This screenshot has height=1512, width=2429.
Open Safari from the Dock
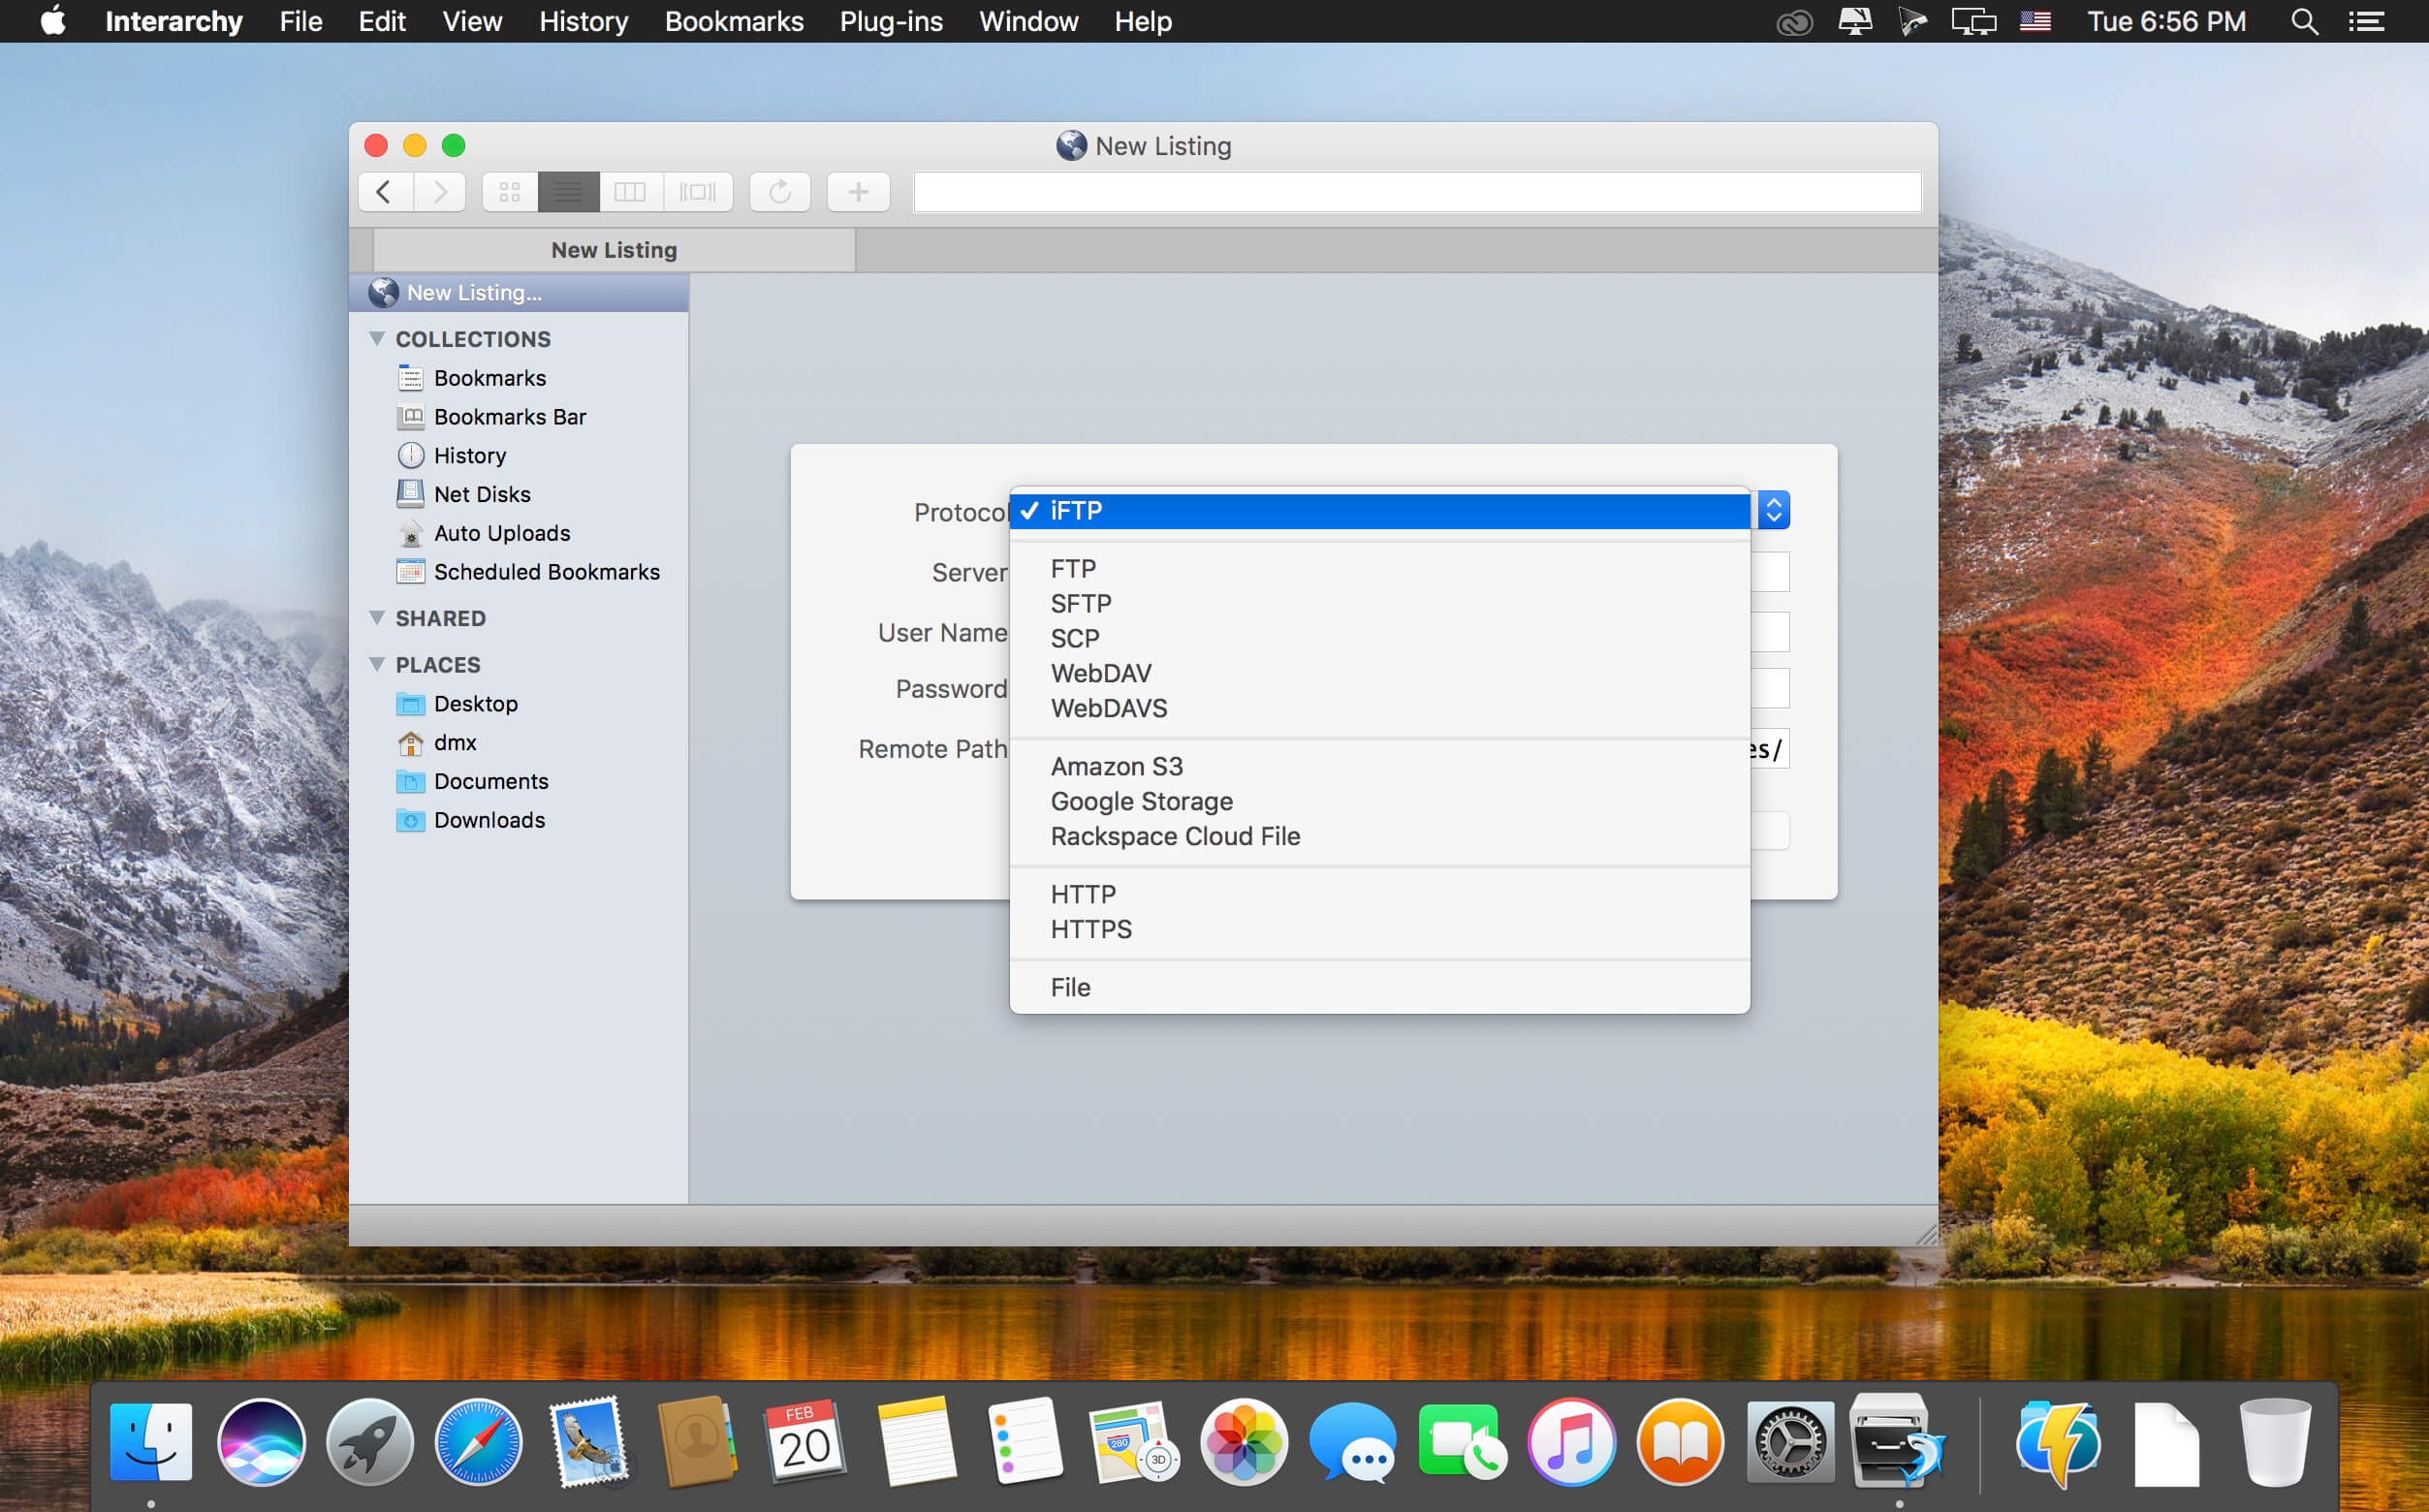[x=478, y=1442]
